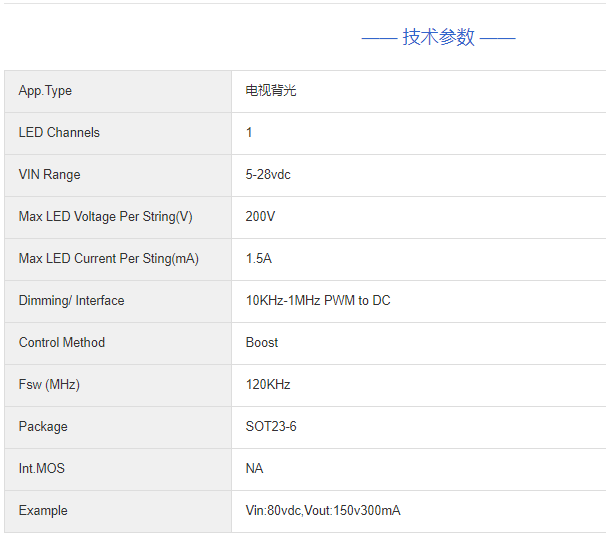Select the 10KHz-1MHz PWM to DC value

point(318,301)
